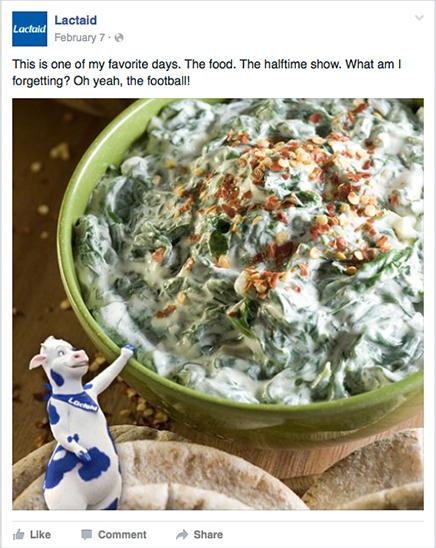Expand the post options chevron menu

pyautogui.click(x=419, y=18)
